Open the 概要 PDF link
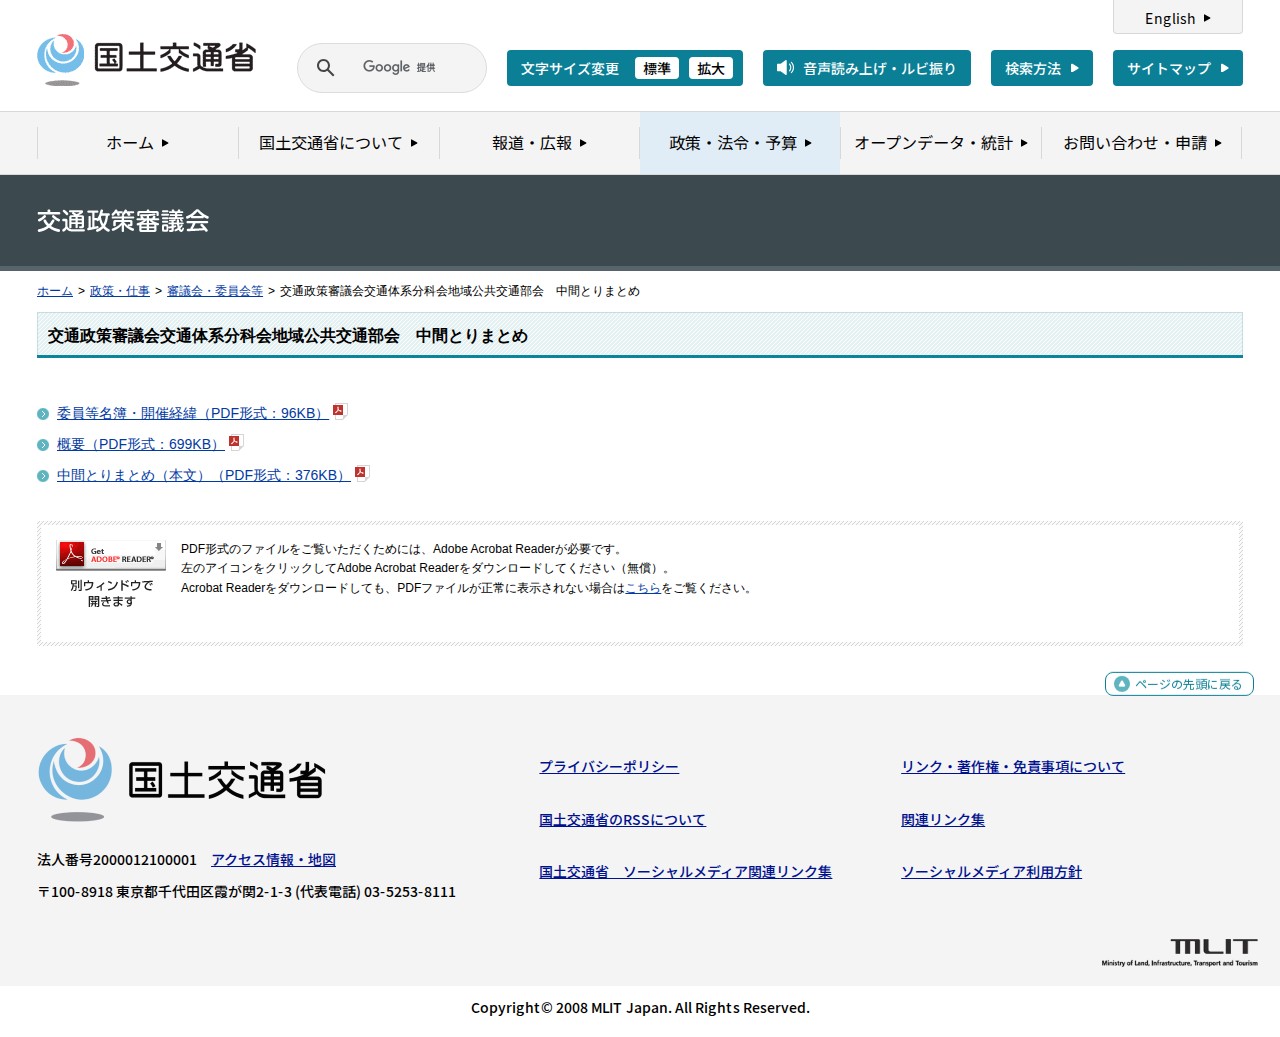The width and height of the screenshot is (1280, 1037). (x=138, y=444)
